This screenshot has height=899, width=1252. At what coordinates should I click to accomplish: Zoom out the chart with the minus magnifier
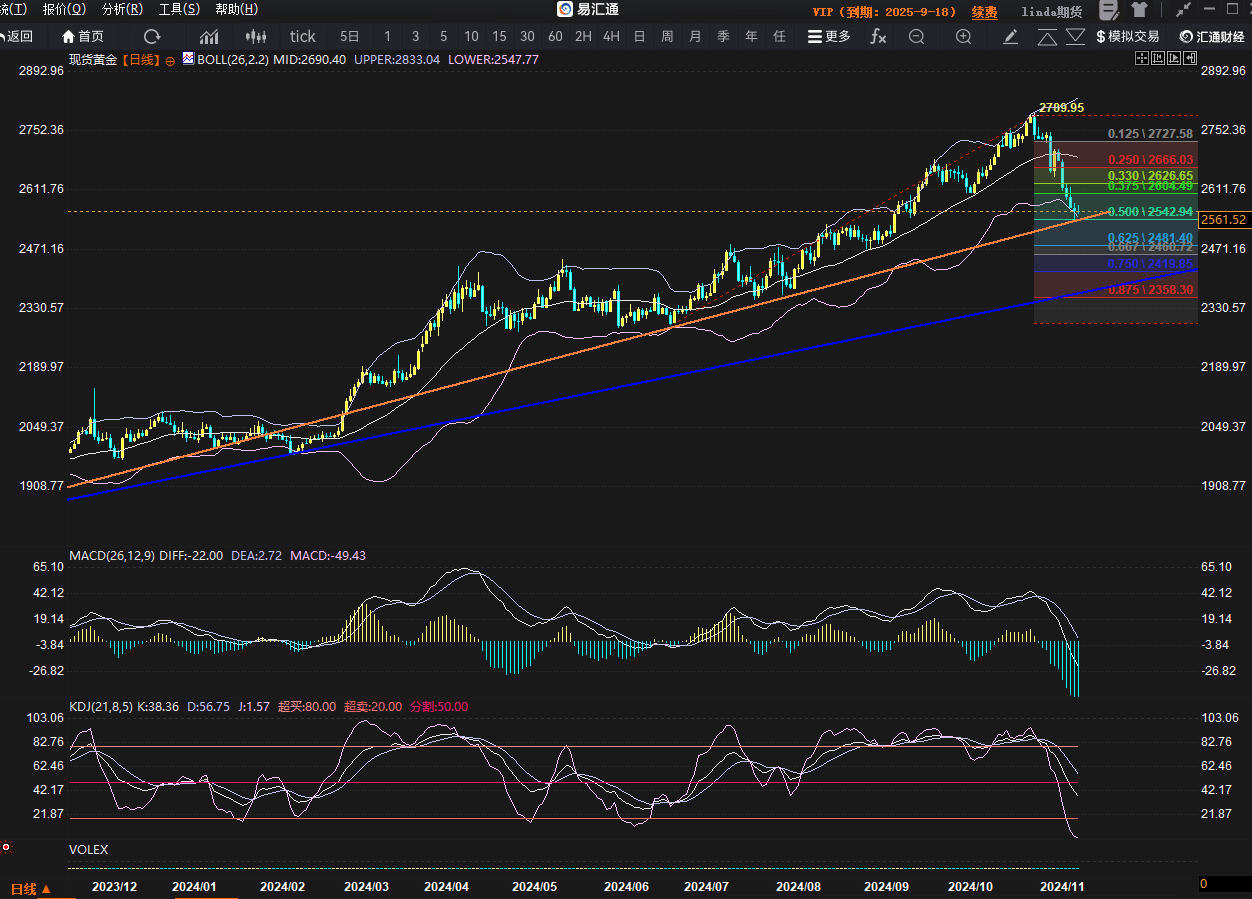916,36
